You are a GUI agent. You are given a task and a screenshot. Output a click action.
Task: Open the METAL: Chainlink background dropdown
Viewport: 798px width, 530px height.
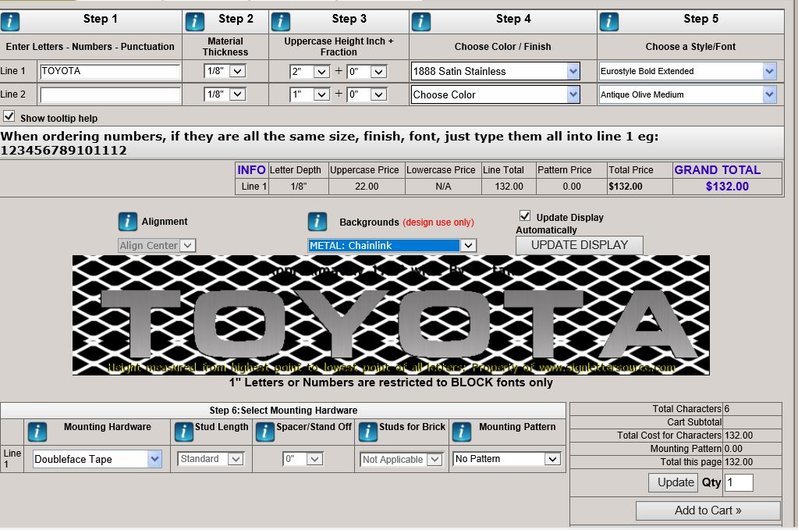pos(392,245)
